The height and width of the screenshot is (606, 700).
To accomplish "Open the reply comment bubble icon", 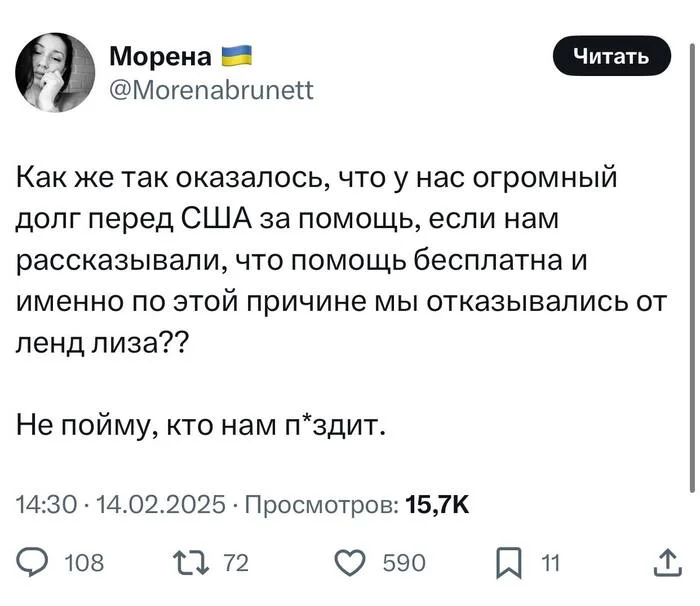I will (33, 563).
